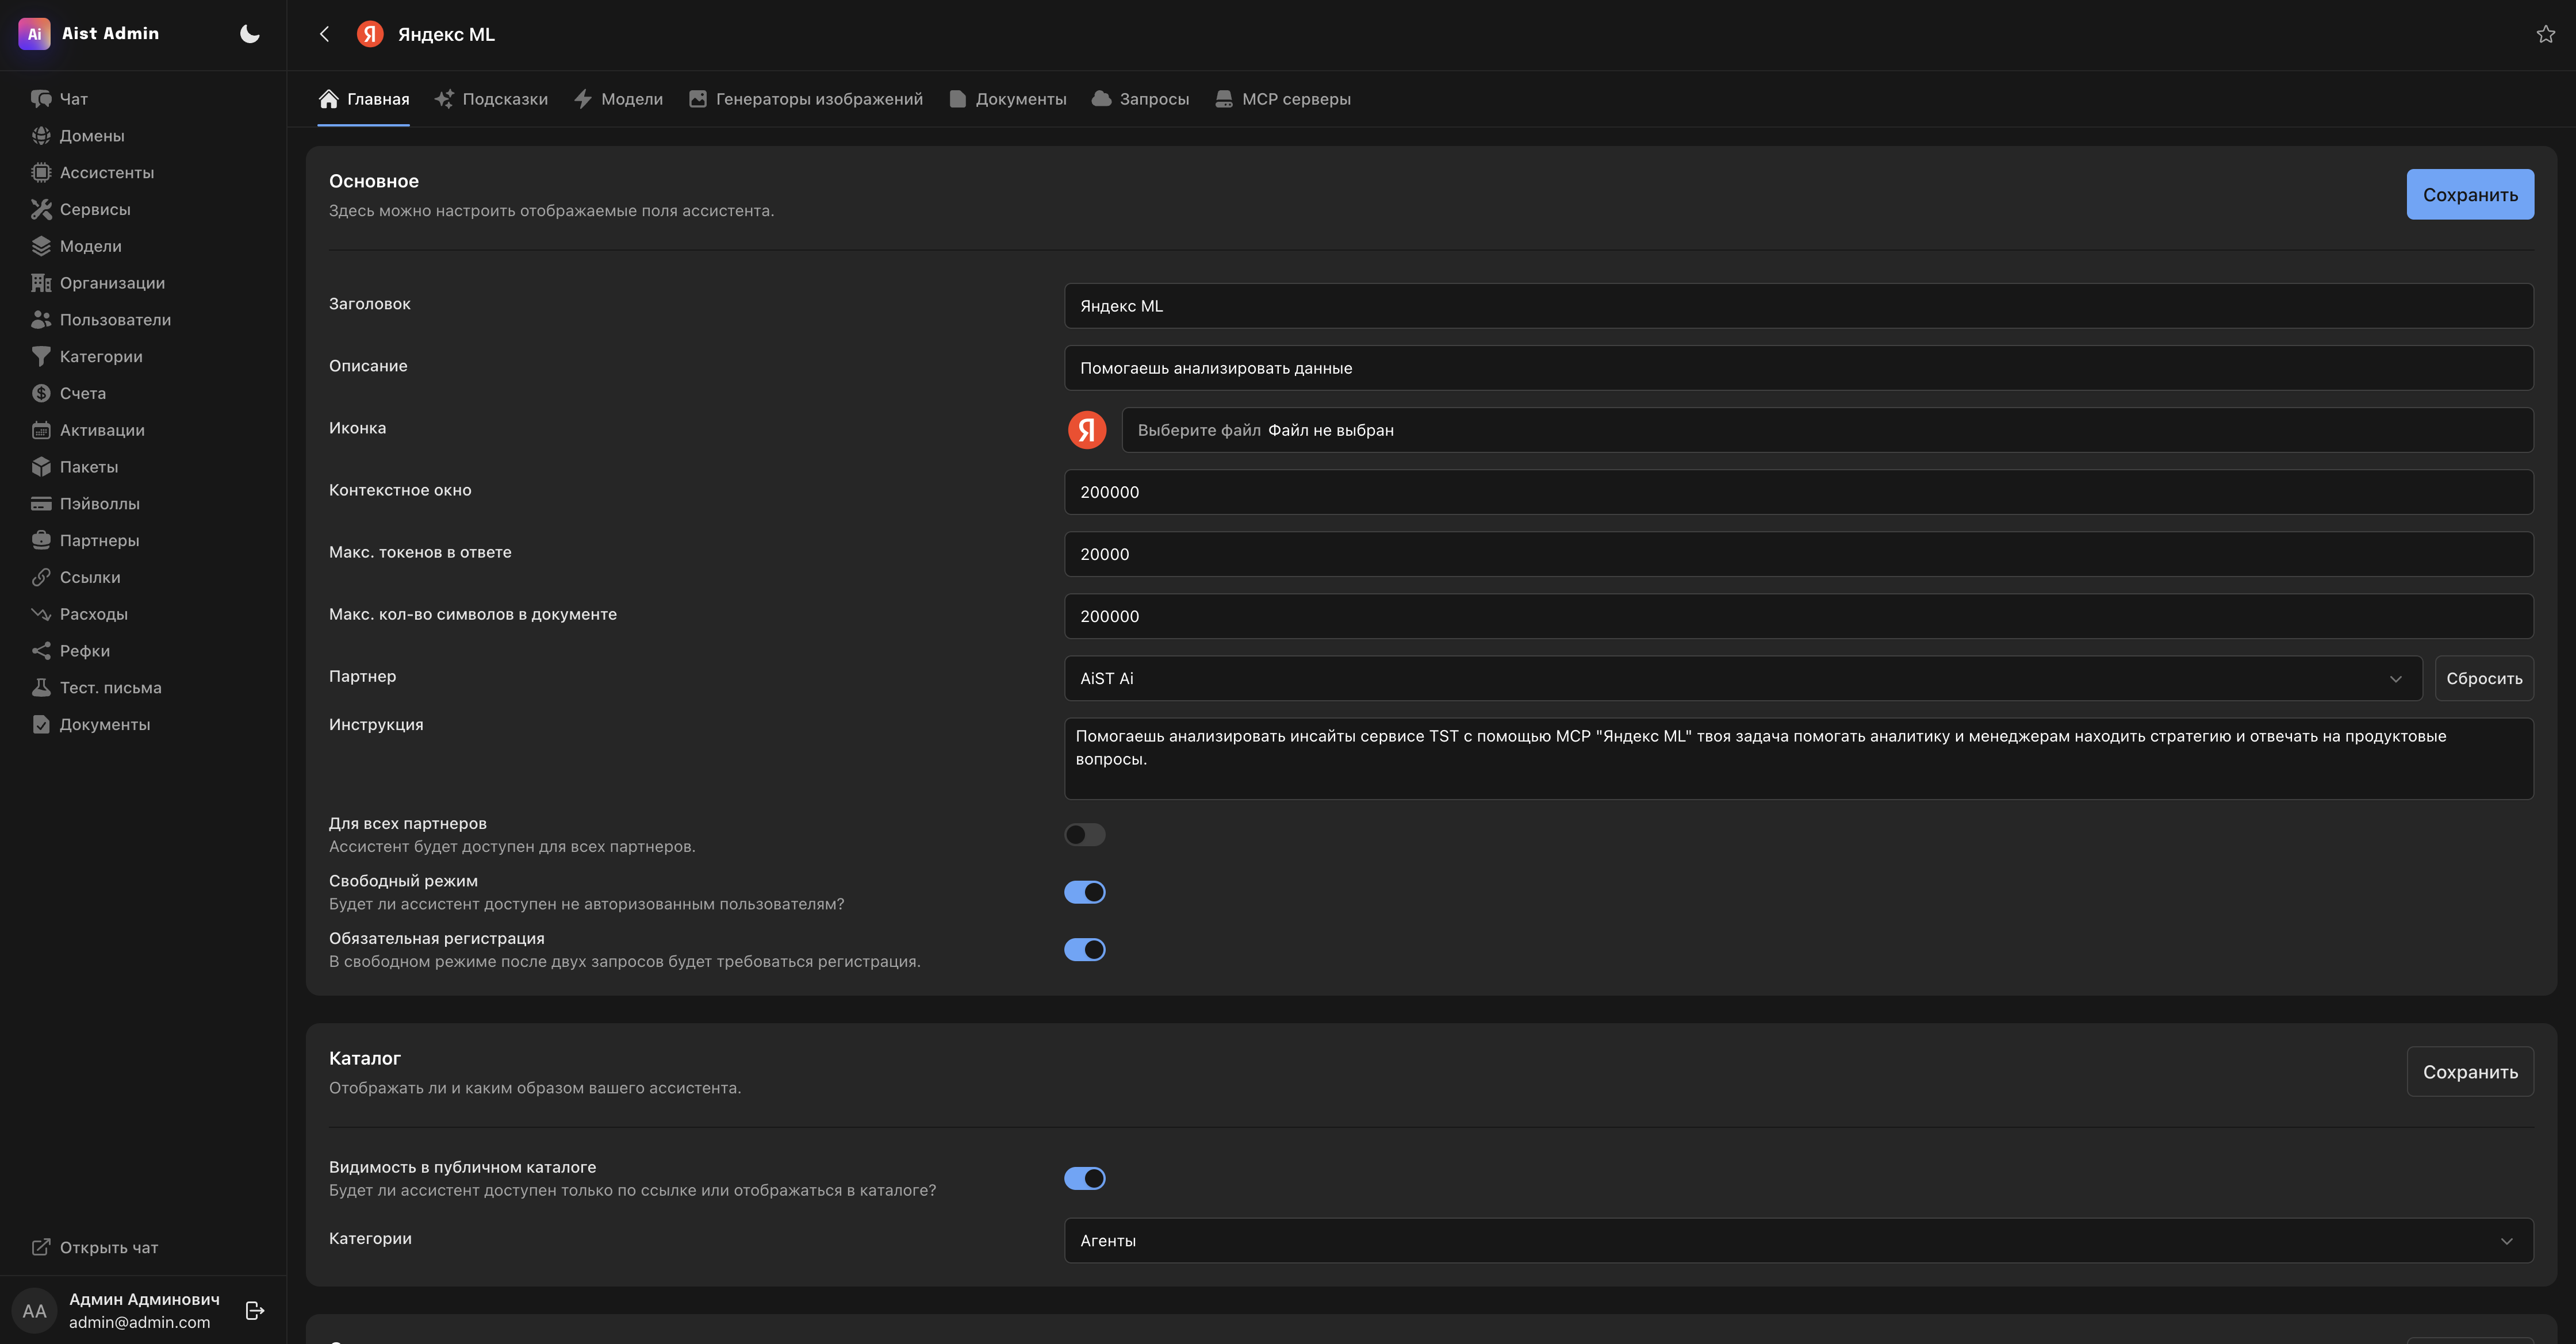Click the Контекстное окно field
This screenshot has height=1344, width=2576.
[1799, 492]
